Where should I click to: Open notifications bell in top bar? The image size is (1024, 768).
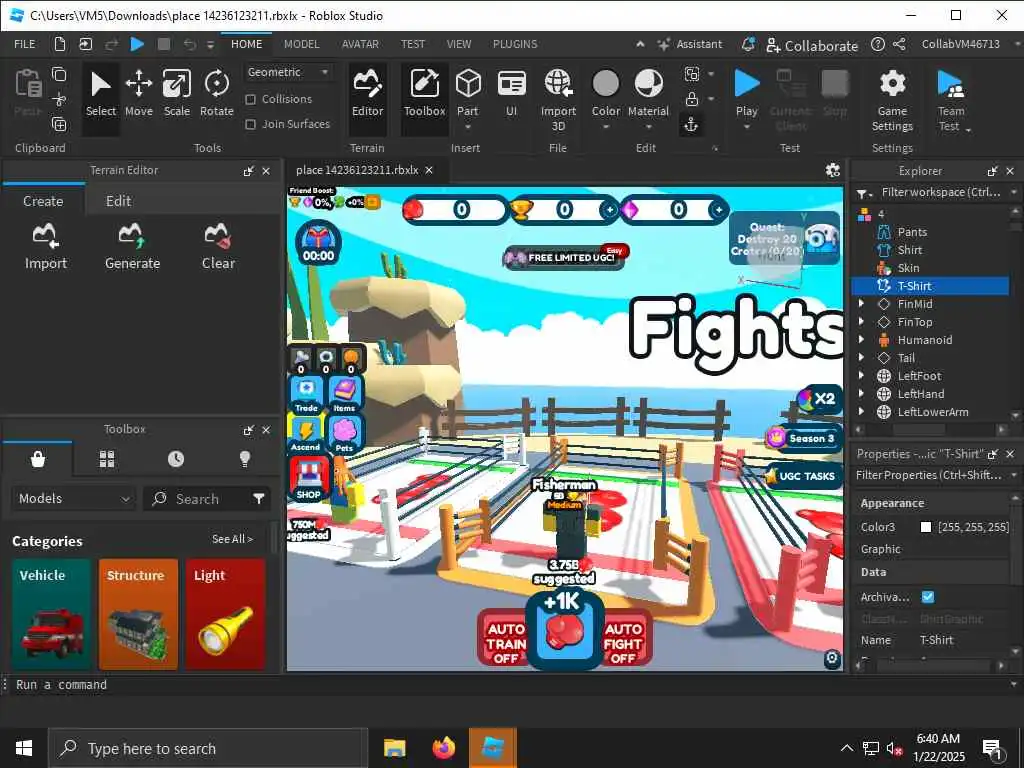tap(748, 44)
